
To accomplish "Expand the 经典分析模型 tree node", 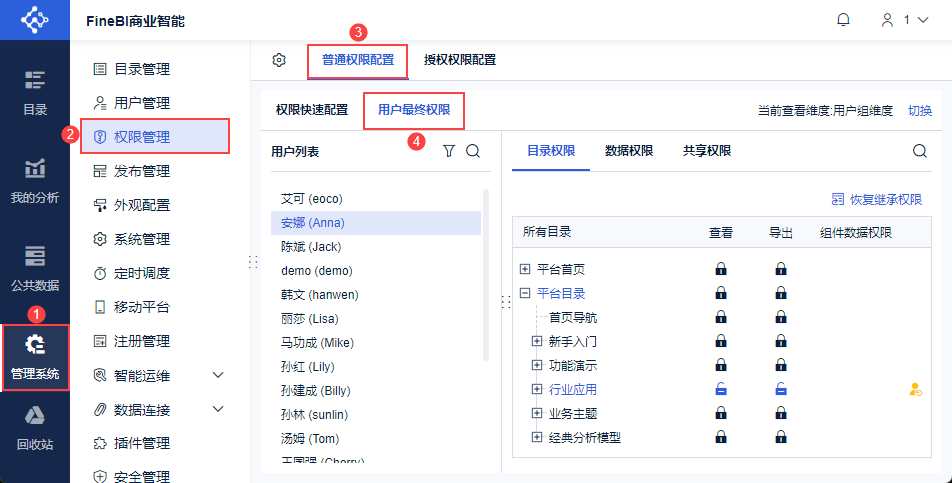I will pos(537,437).
